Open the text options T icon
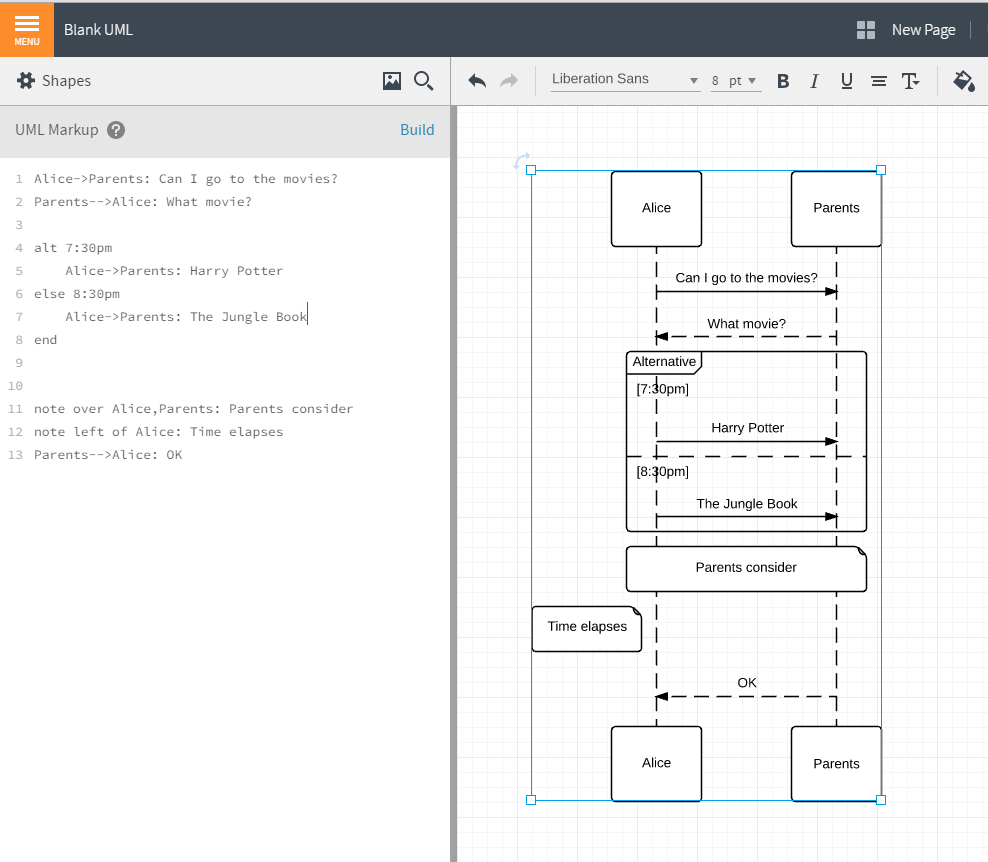The width and height of the screenshot is (988, 862). click(x=910, y=81)
